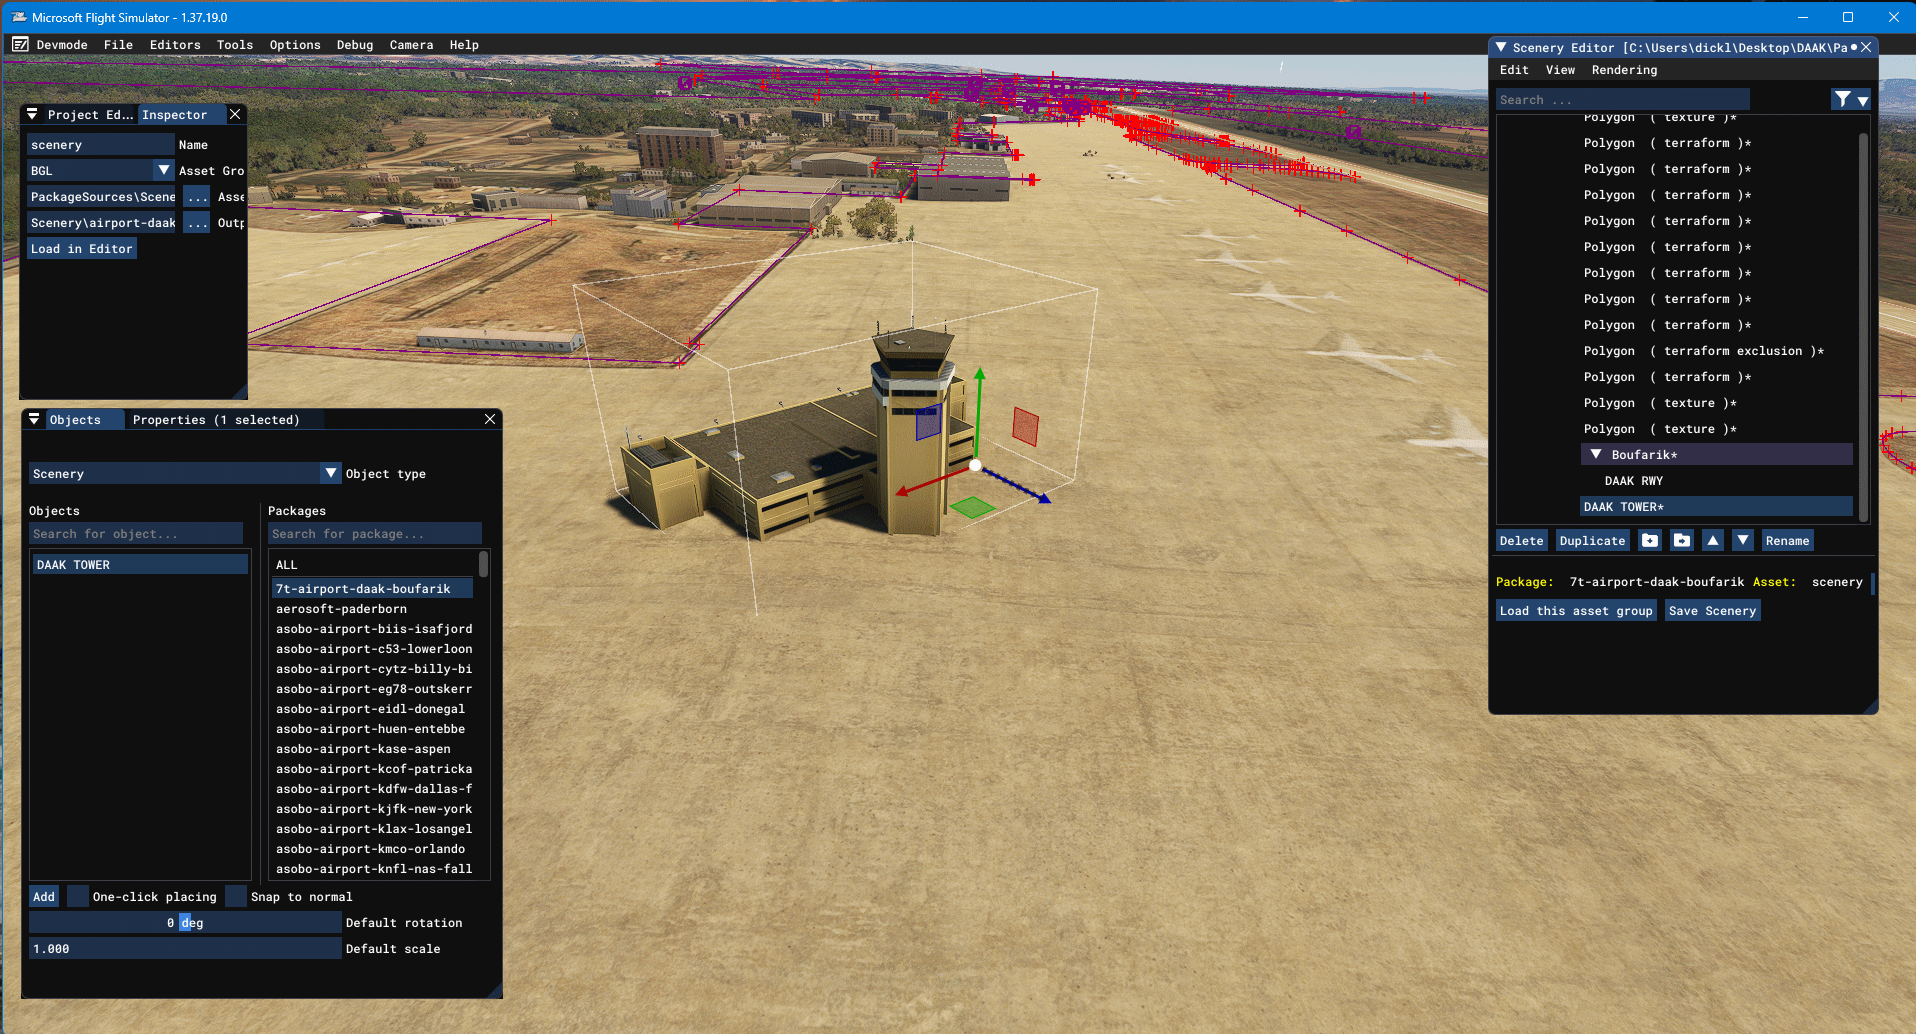Screen dimensions: 1916x1034
Task: Click the Default rotation degree slider
Action: point(185,922)
